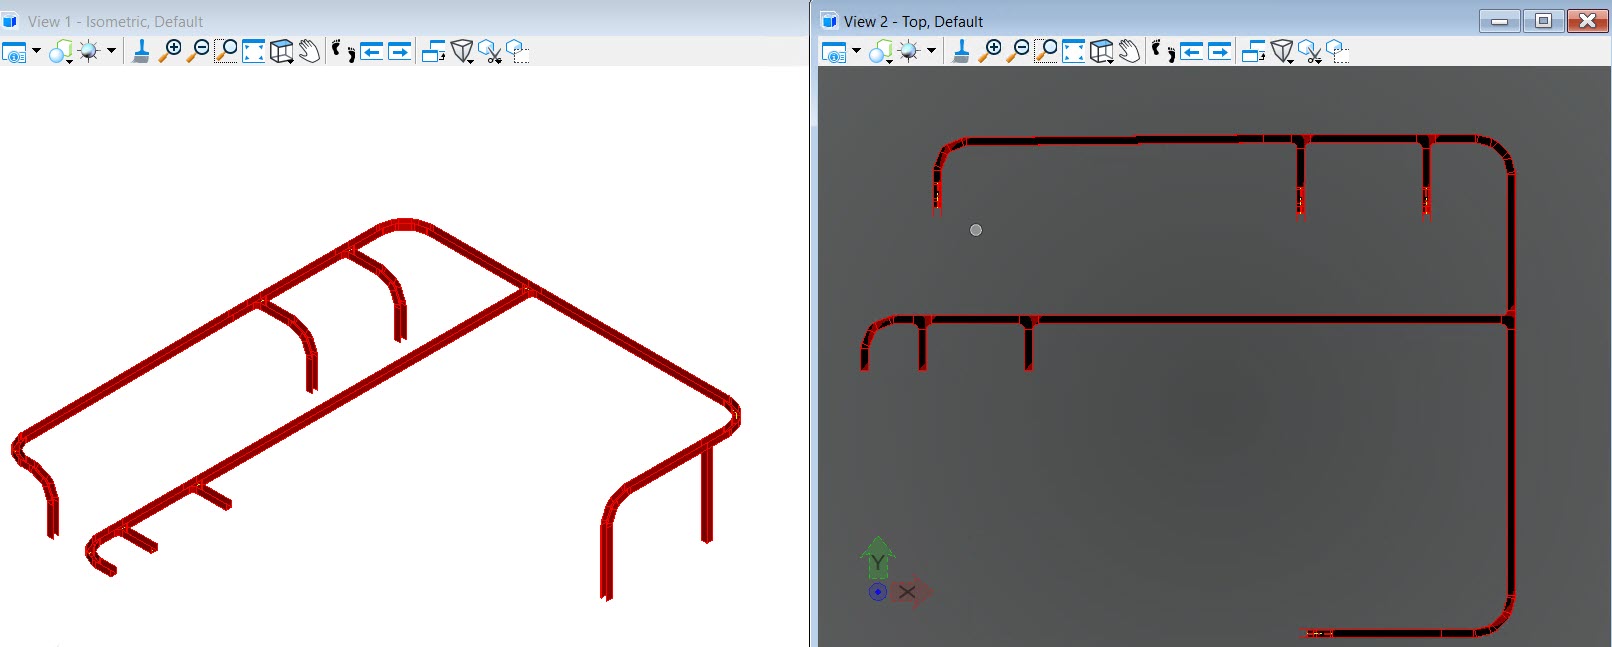Image resolution: width=1612 pixels, height=647 pixels.
Task: Open View Attributes in View 2 toolbar
Action: pos(834,52)
